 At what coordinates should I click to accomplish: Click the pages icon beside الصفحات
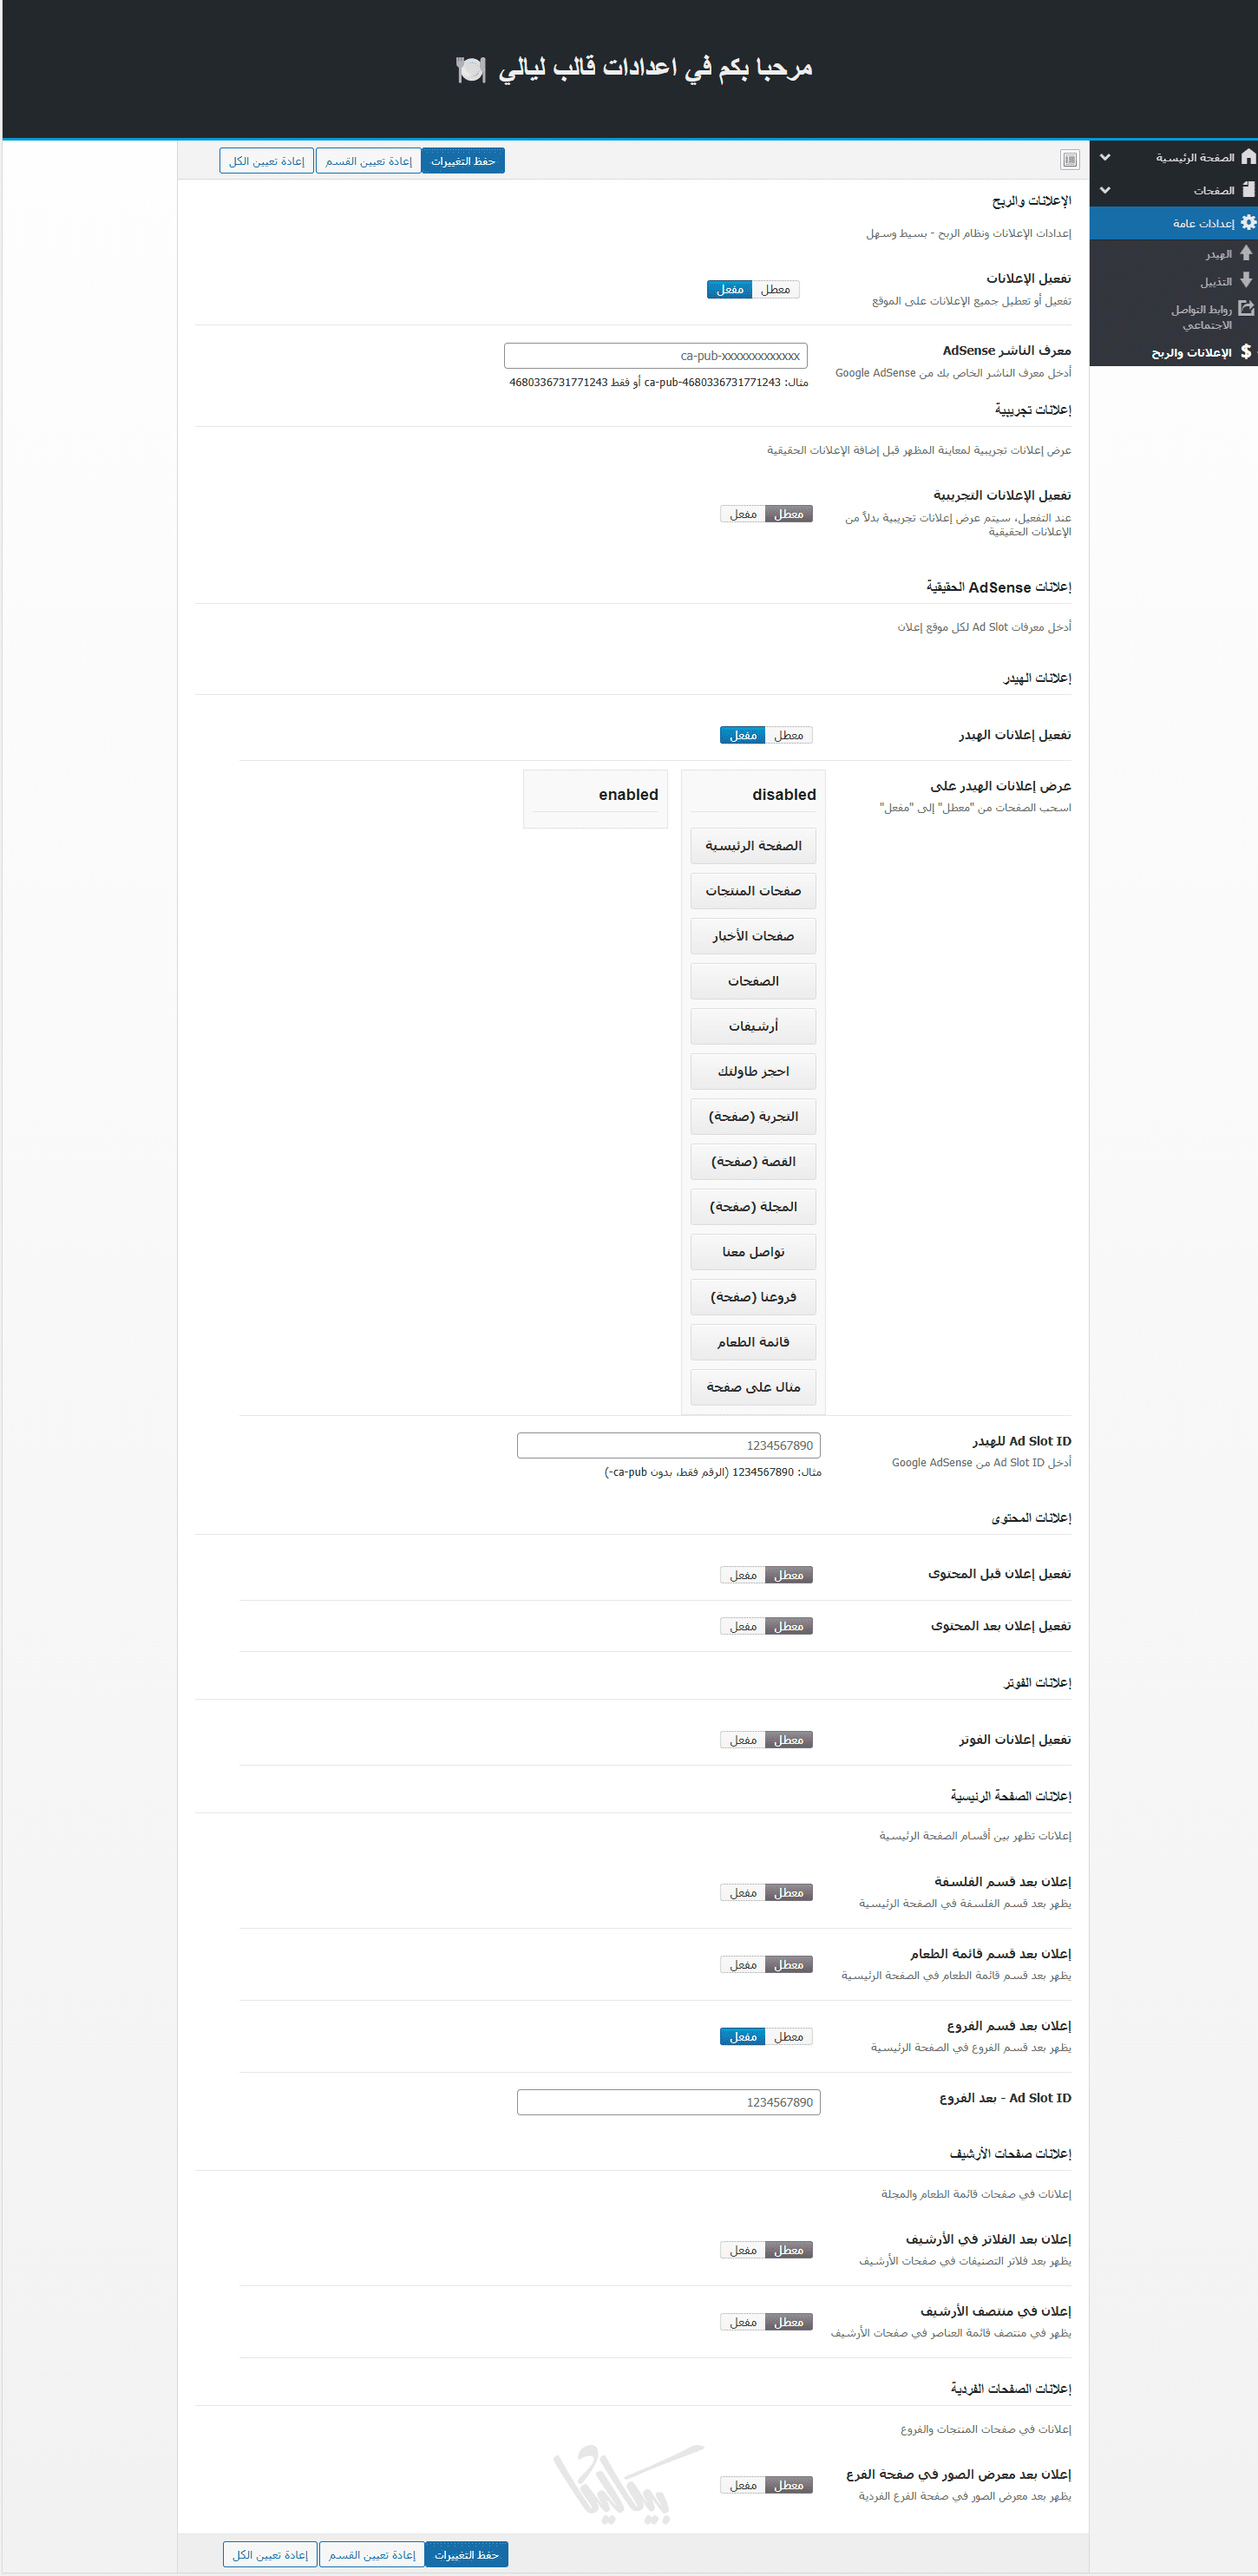point(1248,190)
